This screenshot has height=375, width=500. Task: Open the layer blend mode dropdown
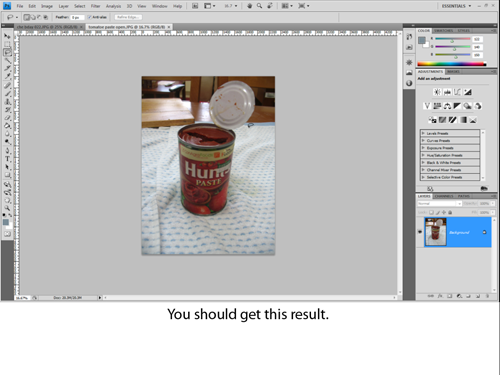point(439,203)
